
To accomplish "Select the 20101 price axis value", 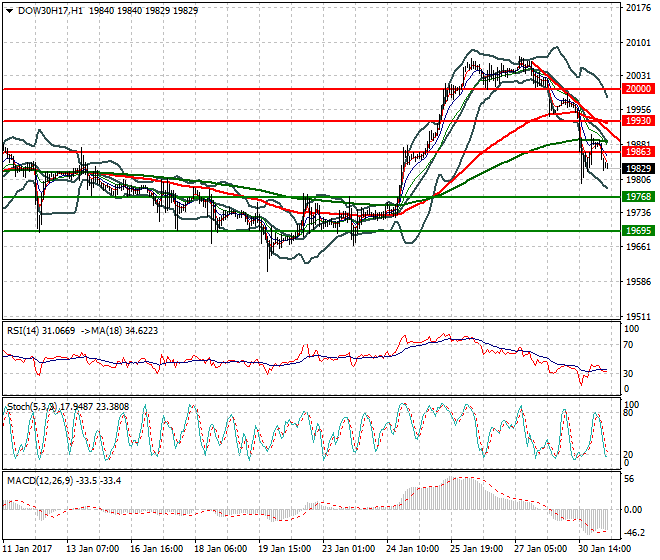I will coord(638,43).
